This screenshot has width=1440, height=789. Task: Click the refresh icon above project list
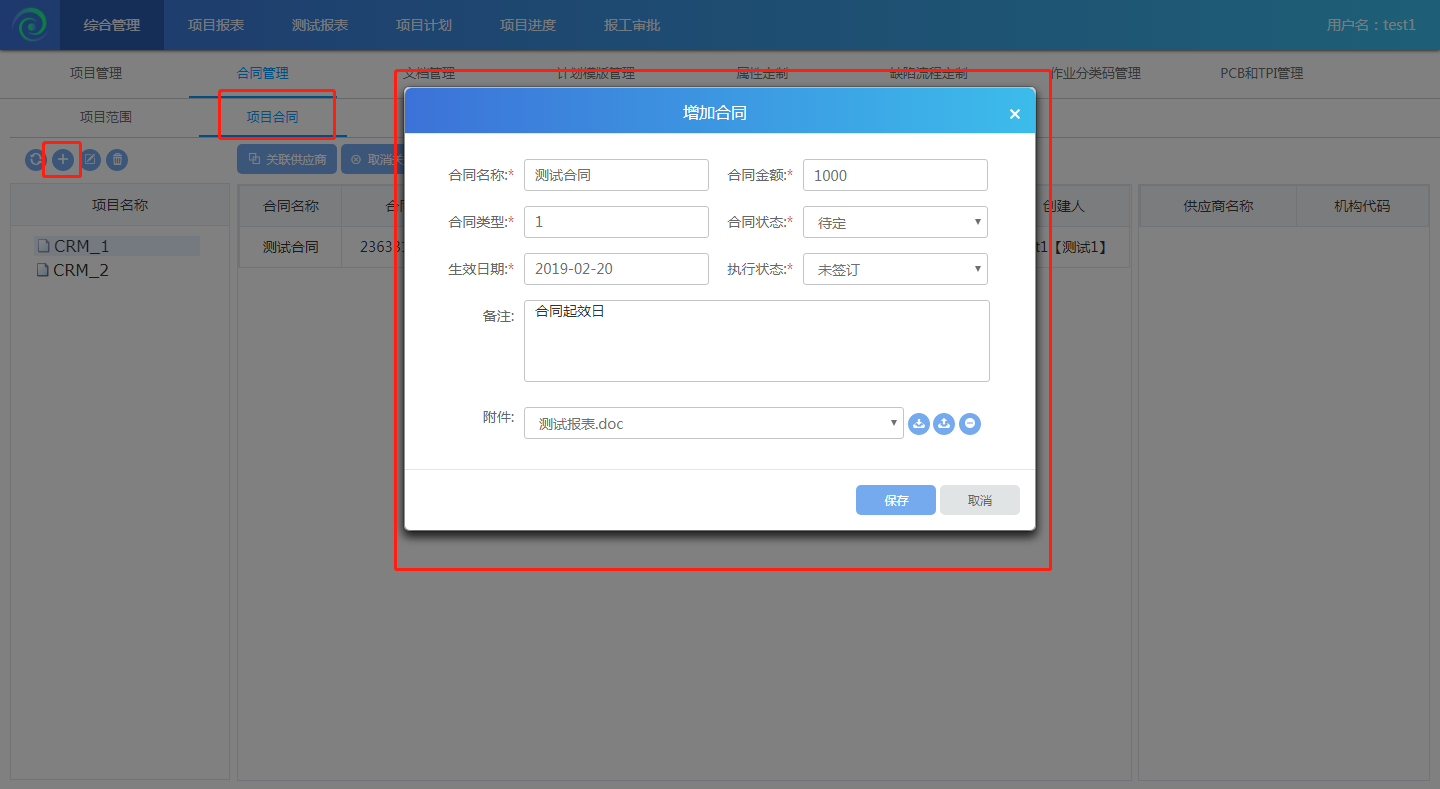36,159
